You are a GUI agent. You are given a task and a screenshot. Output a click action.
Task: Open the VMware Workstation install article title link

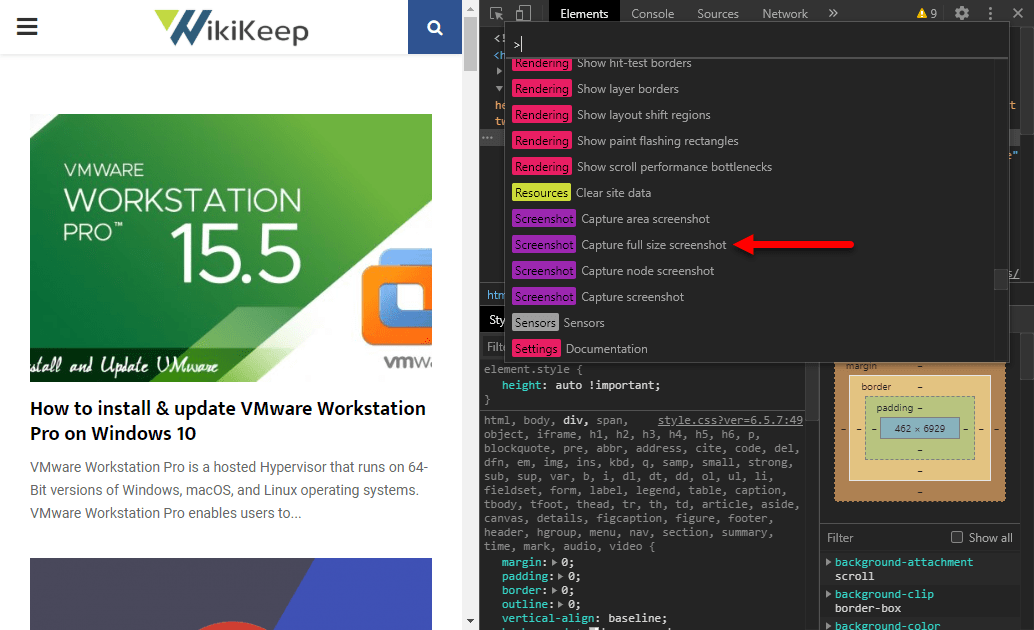point(228,421)
